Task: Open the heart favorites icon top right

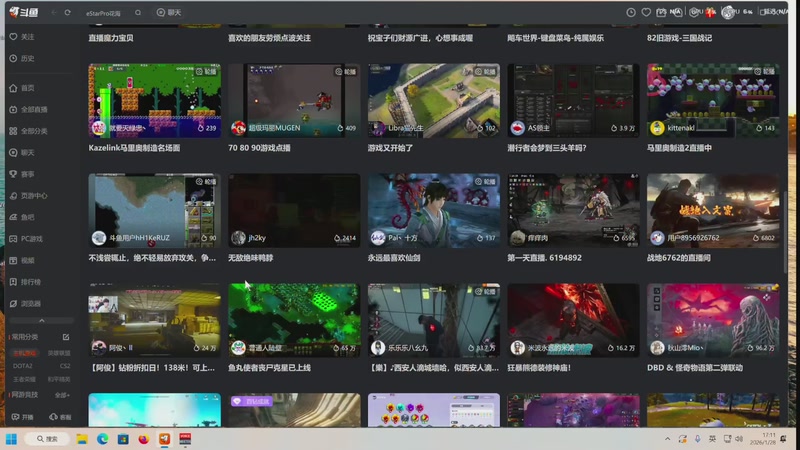Action: tap(646, 12)
